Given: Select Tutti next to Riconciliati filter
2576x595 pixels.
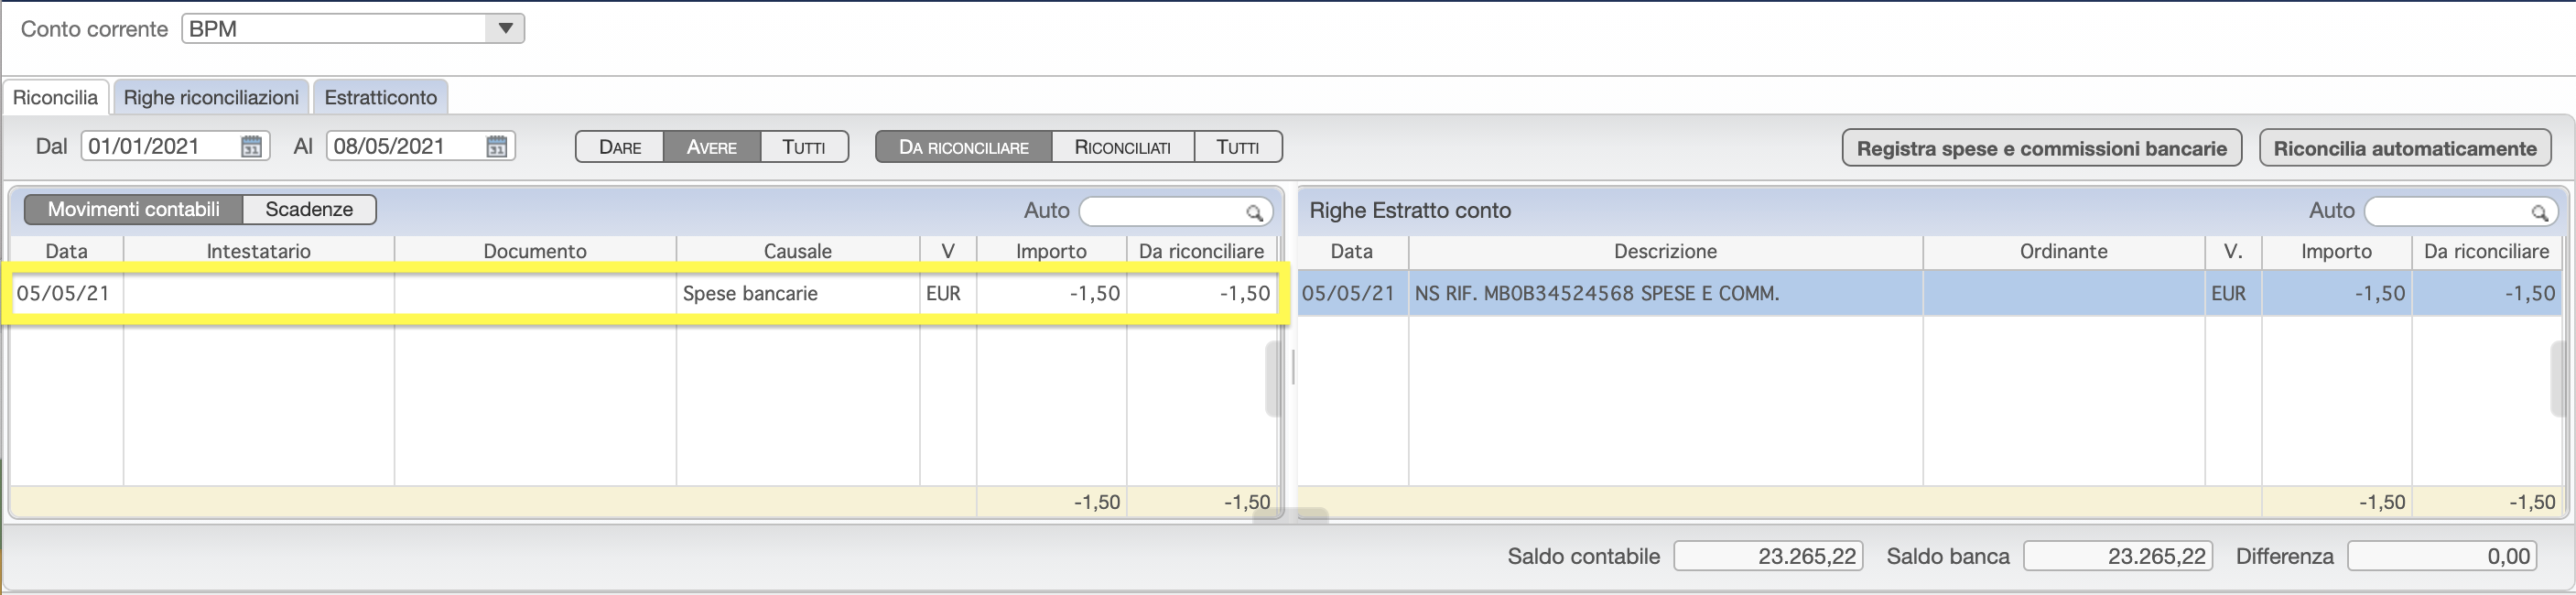Looking at the screenshot, I should (x=1238, y=147).
